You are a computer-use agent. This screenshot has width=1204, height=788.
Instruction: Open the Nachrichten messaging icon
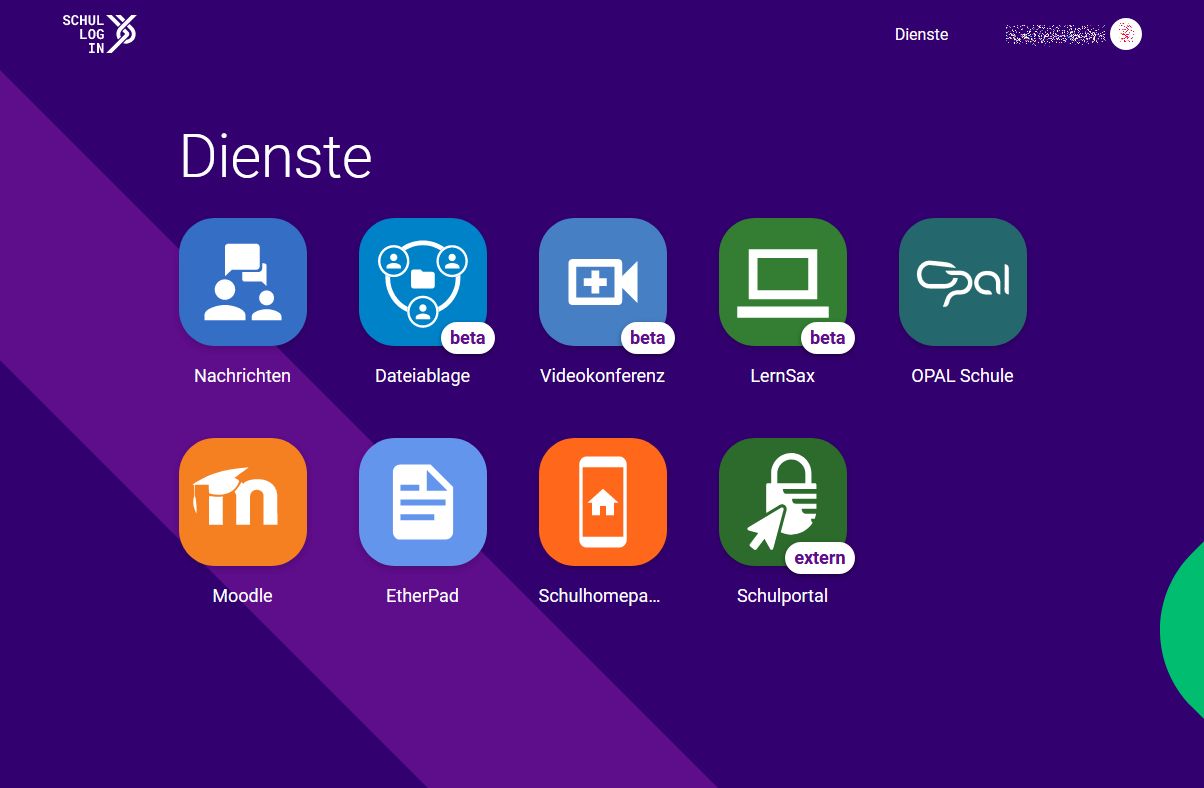(242, 282)
